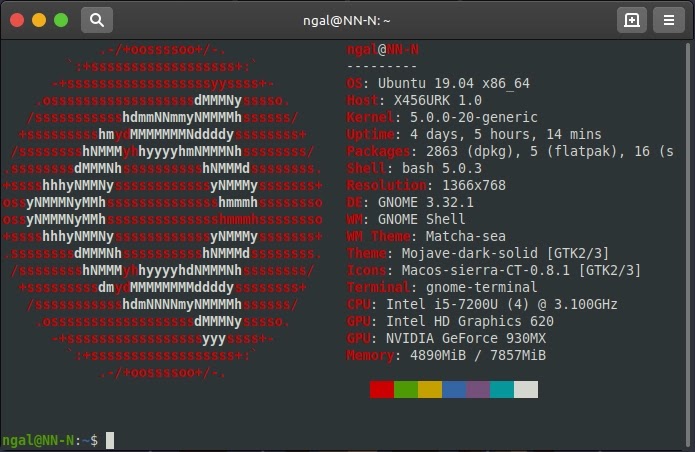
Task: Click the ngal@NN-N prompt text at bottom
Action: pyautogui.click(x=38, y=440)
